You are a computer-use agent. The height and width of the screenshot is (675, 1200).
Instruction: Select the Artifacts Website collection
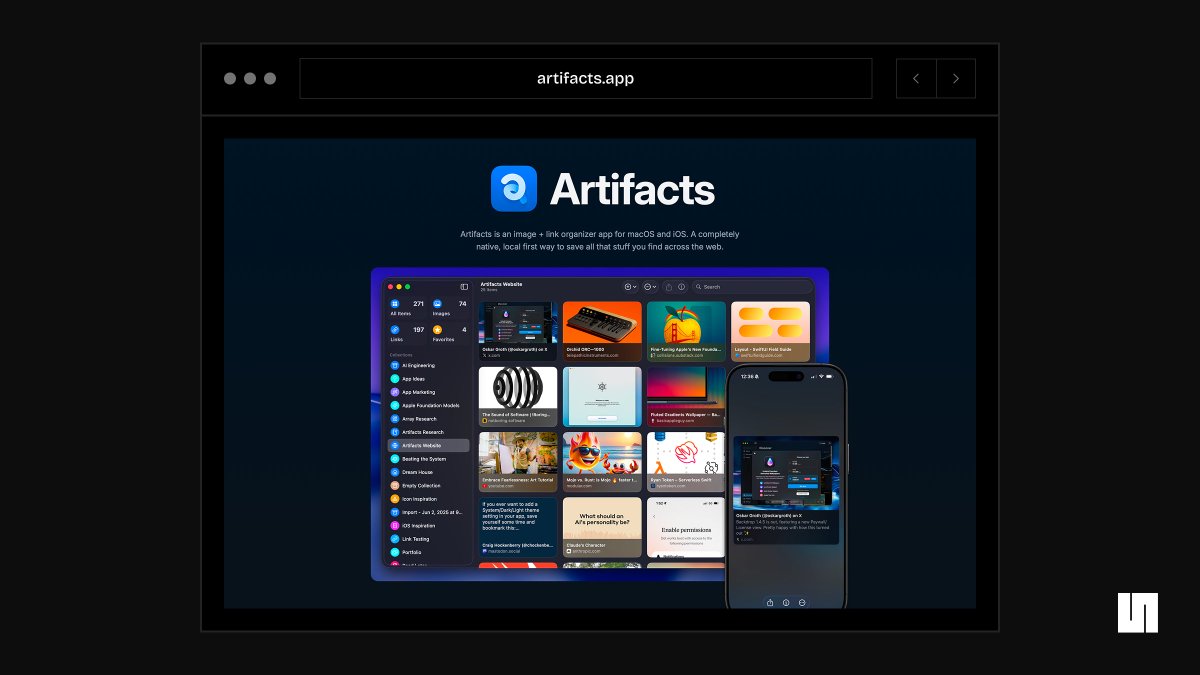428,445
